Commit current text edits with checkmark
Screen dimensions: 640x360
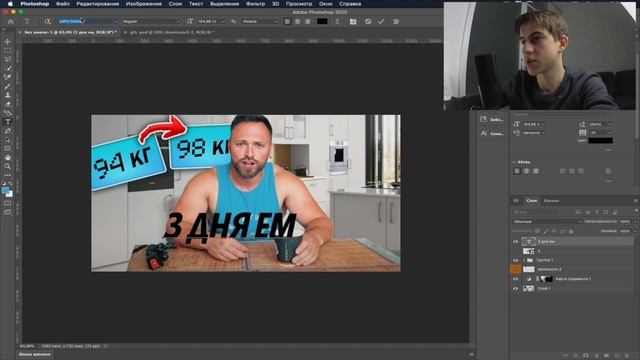click(381, 21)
